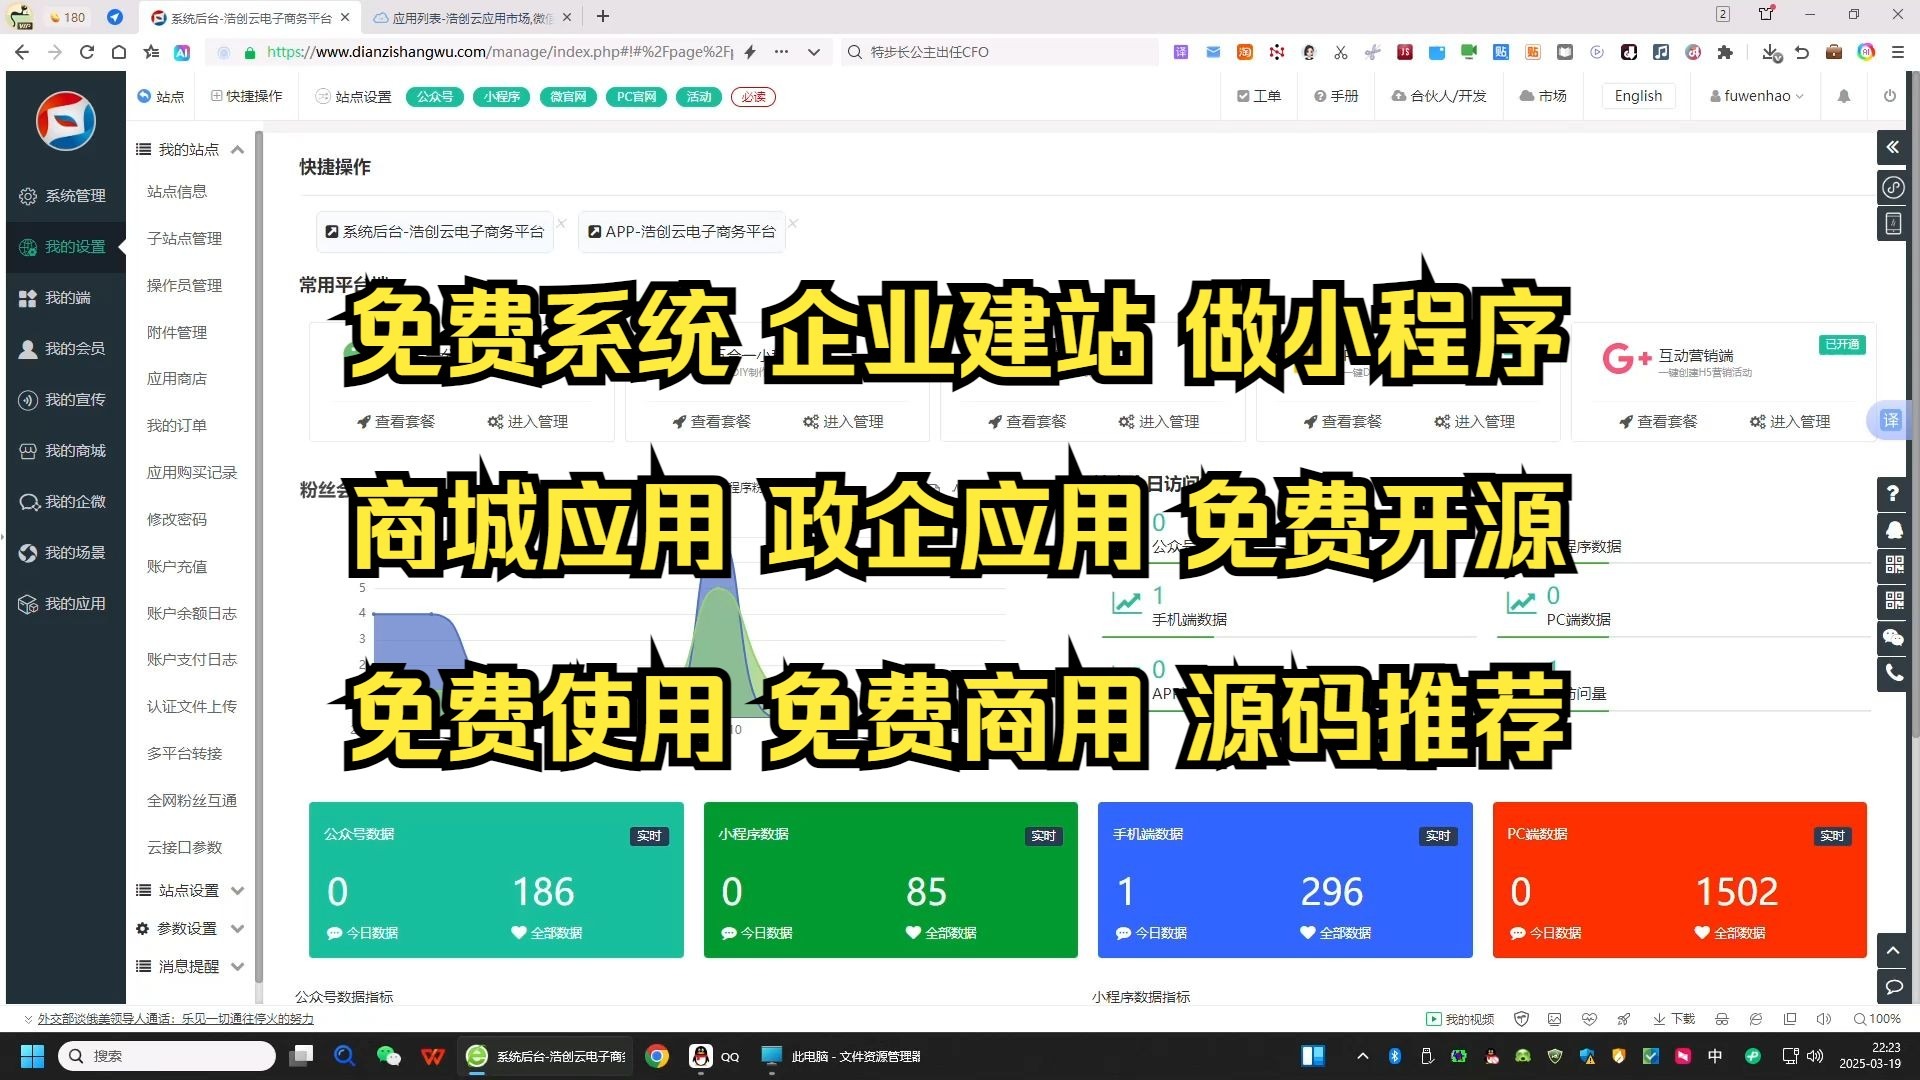Click the power logout icon in header
The height and width of the screenshot is (1080, 1920).
1890,96
